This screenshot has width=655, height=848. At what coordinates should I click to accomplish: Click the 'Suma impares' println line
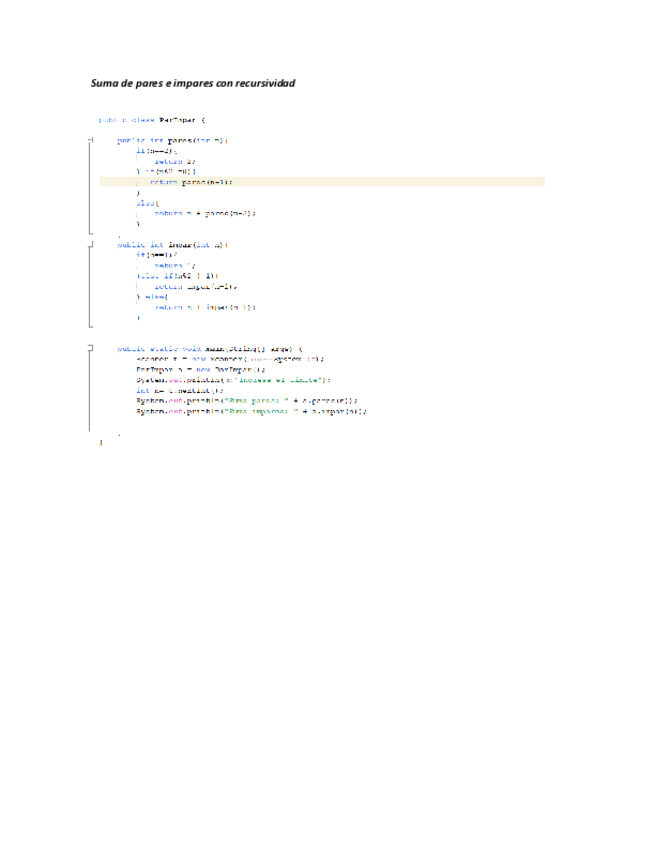[251, 411]
